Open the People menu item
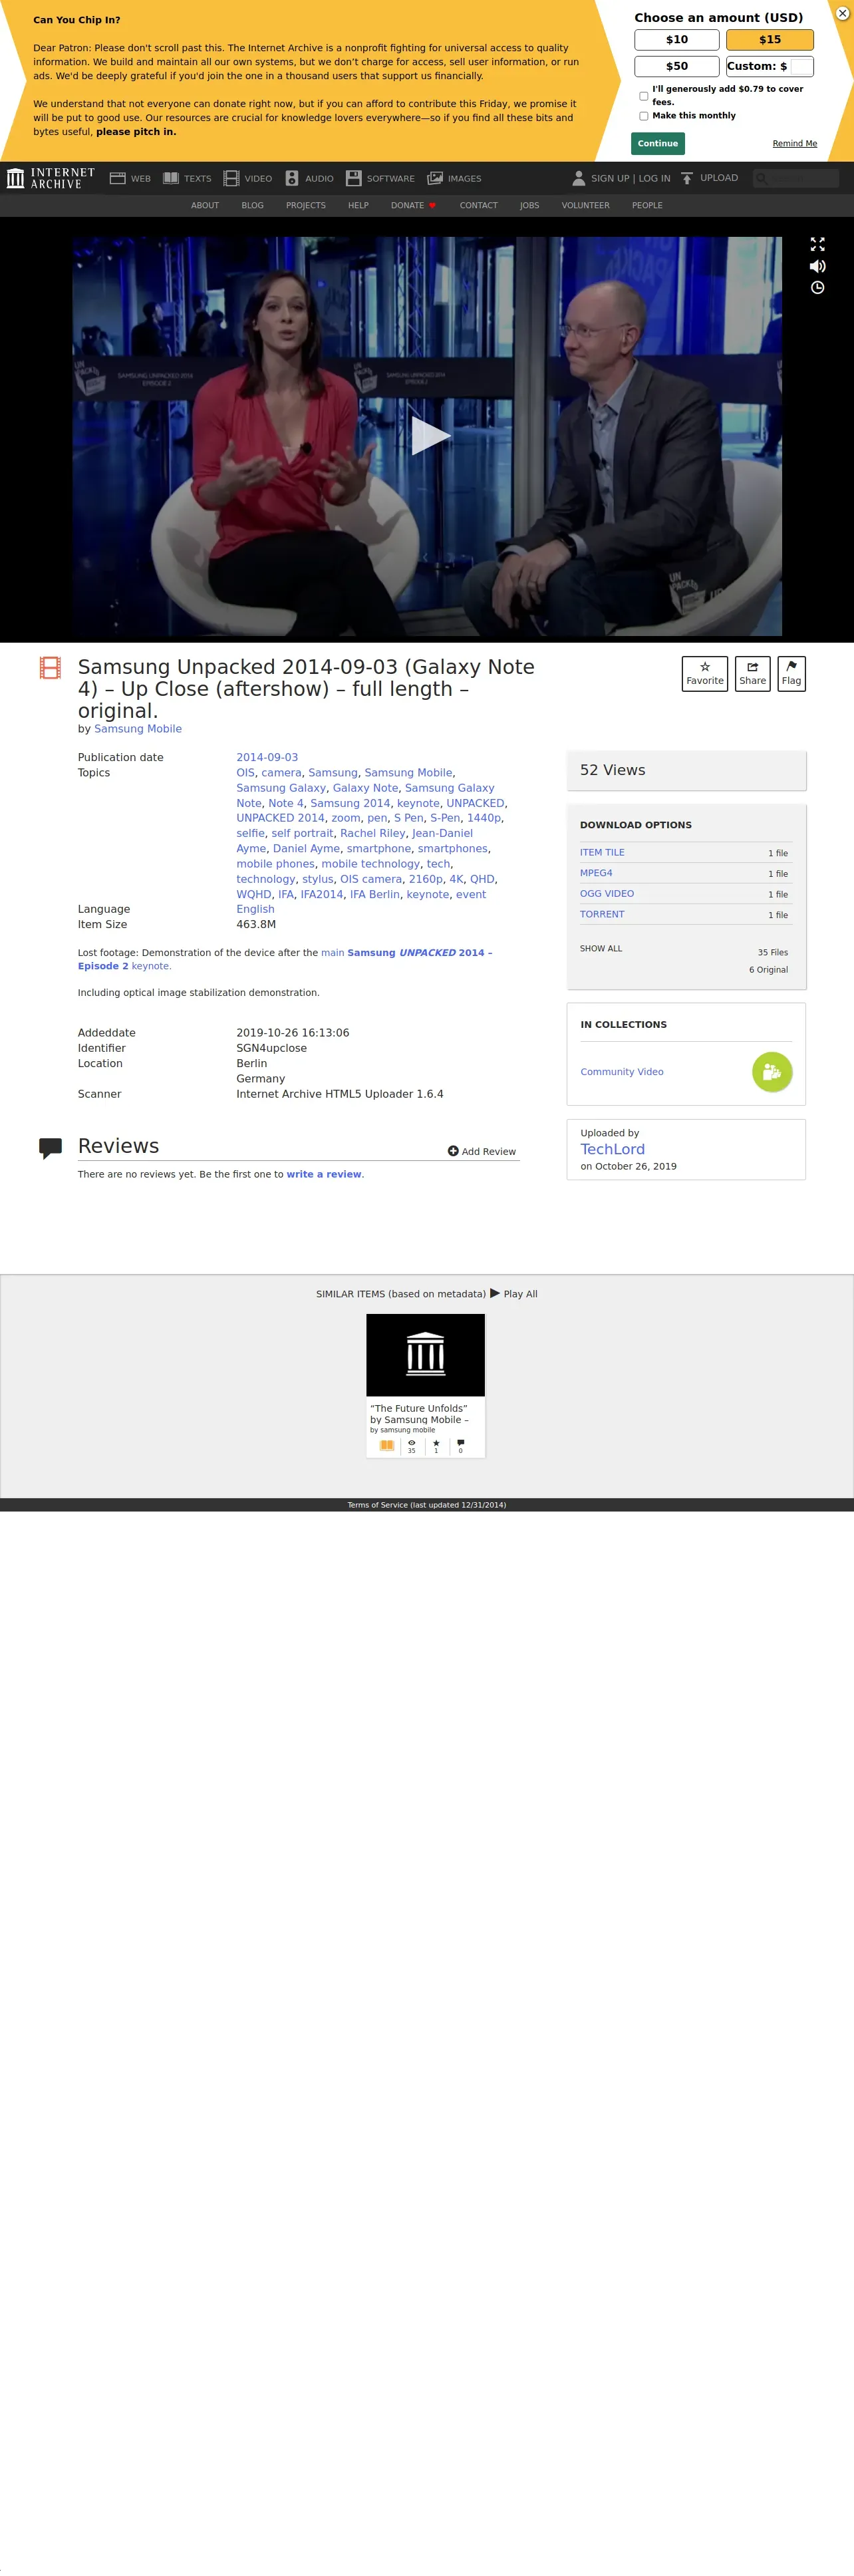Screen dimensions: 854x2576 coord(647,206)
